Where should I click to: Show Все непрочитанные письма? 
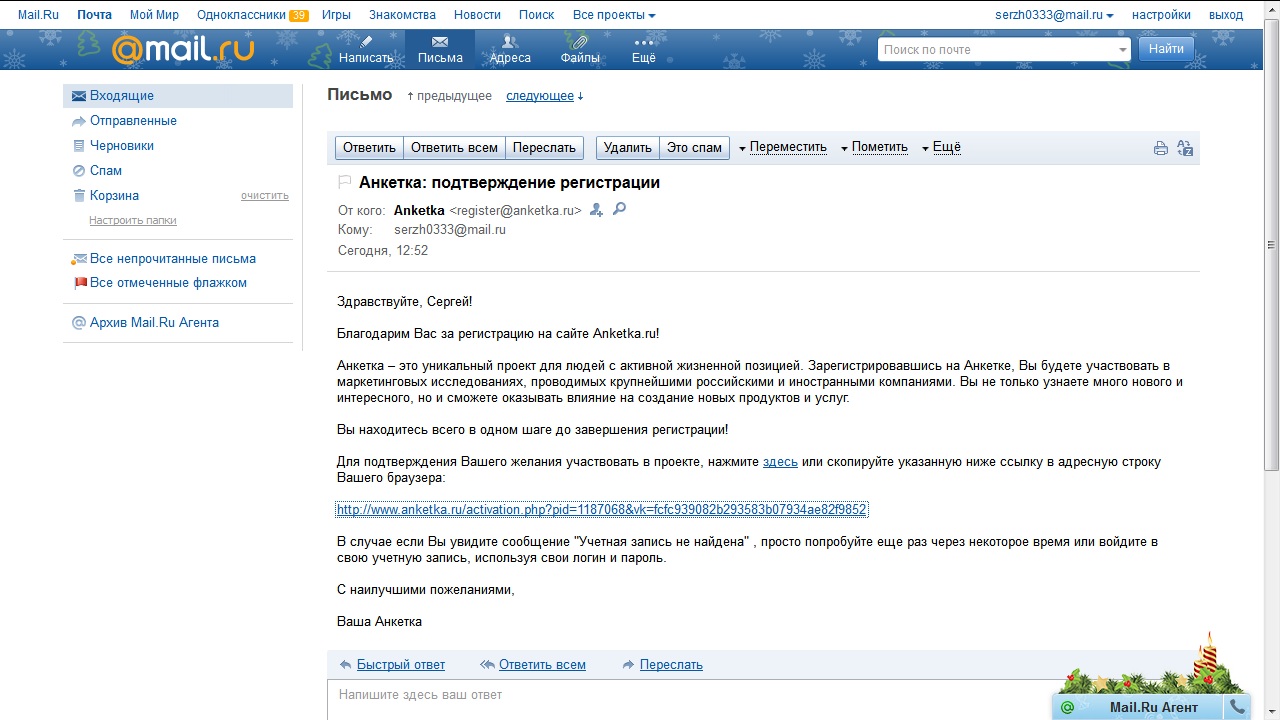[173, 259]
